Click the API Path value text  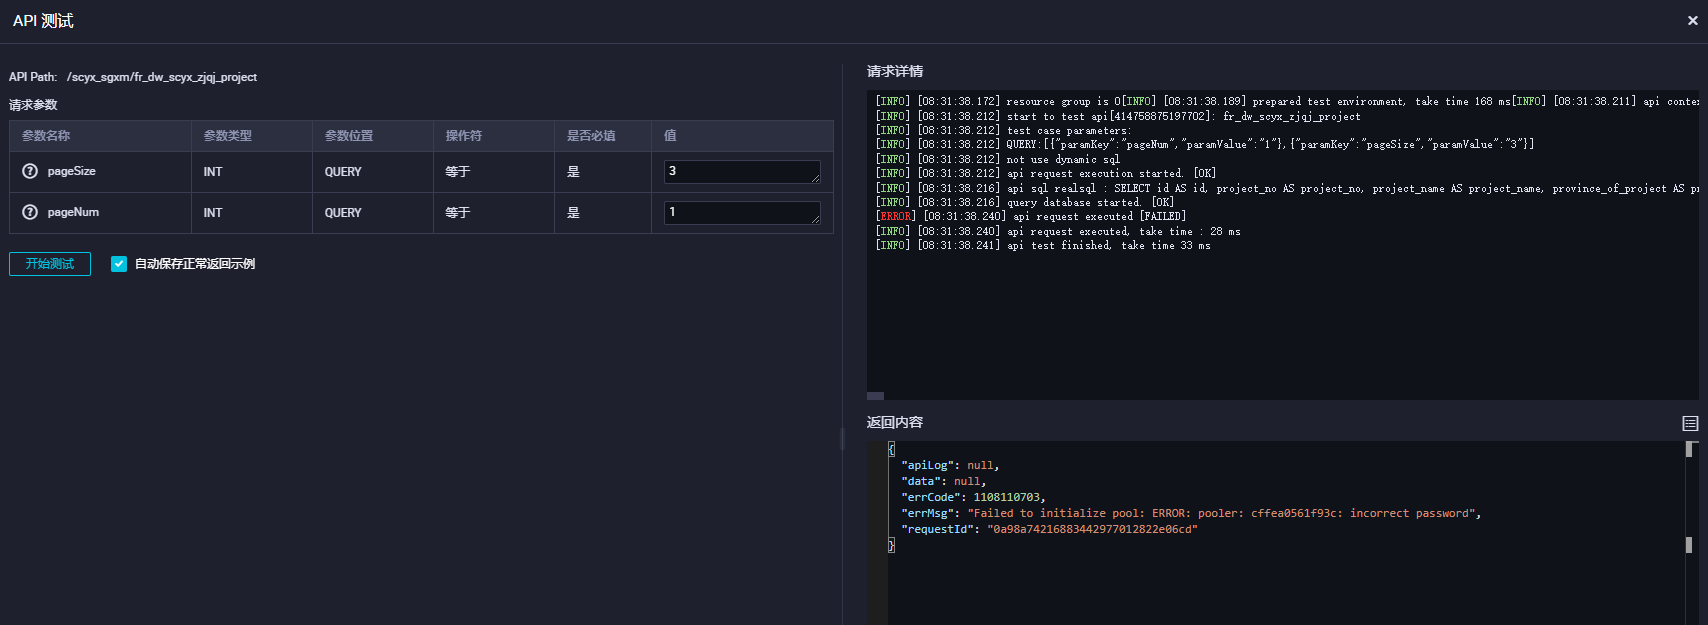pyautogui.click(x=162, y=77)
